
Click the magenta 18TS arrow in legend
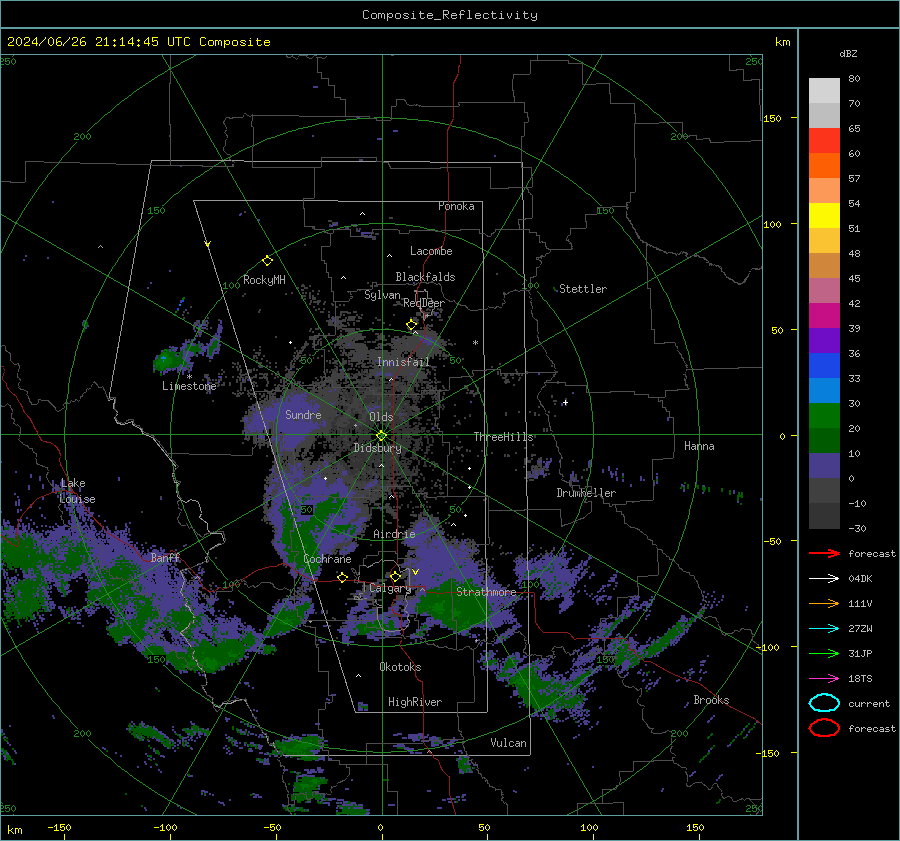(x=824, y=679)
